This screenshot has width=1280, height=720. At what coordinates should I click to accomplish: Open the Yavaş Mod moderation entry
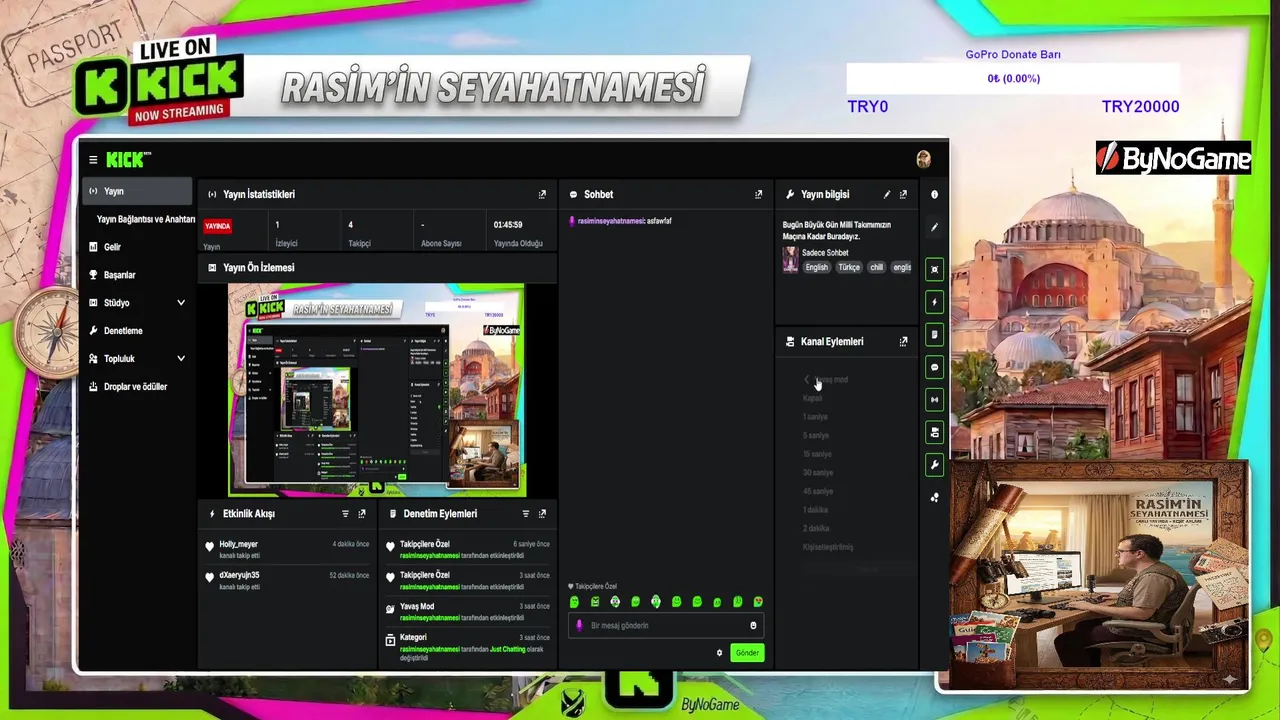[x=467, y=612]
